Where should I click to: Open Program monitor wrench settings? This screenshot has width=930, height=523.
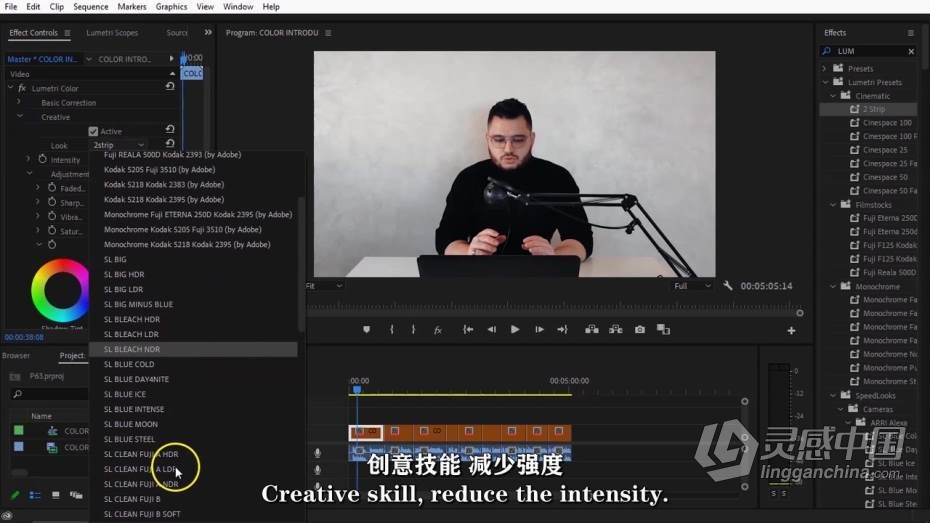click(x=728, y=286)
